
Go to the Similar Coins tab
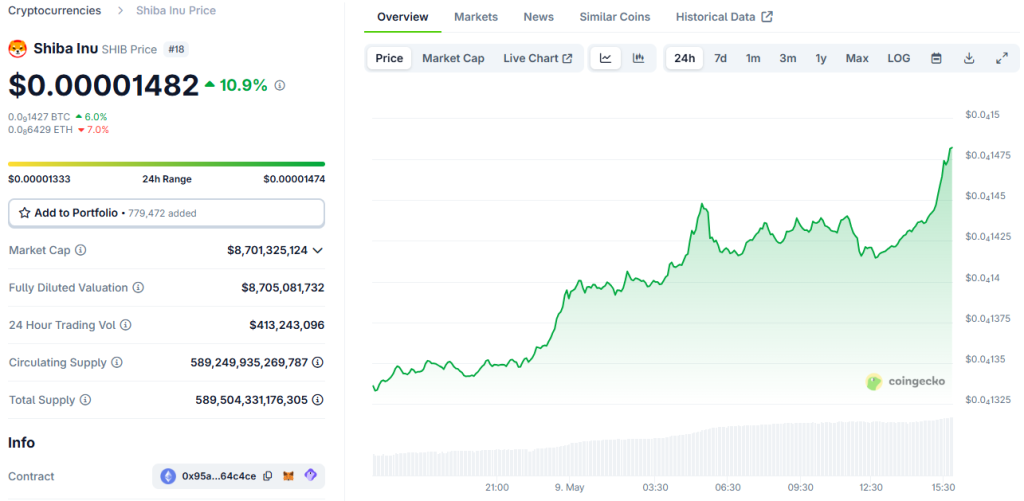pos(614,17)
